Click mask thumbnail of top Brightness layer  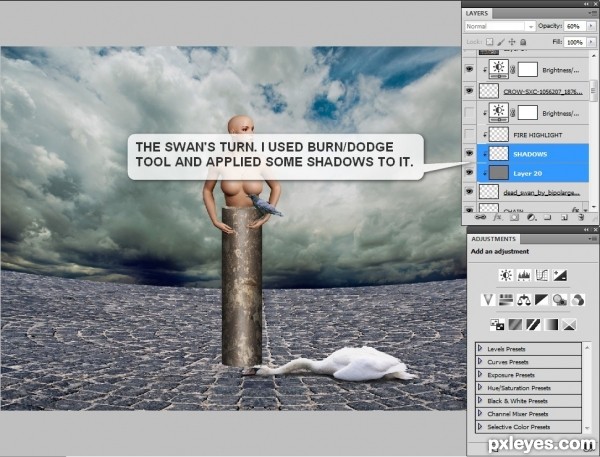point(528,69)
